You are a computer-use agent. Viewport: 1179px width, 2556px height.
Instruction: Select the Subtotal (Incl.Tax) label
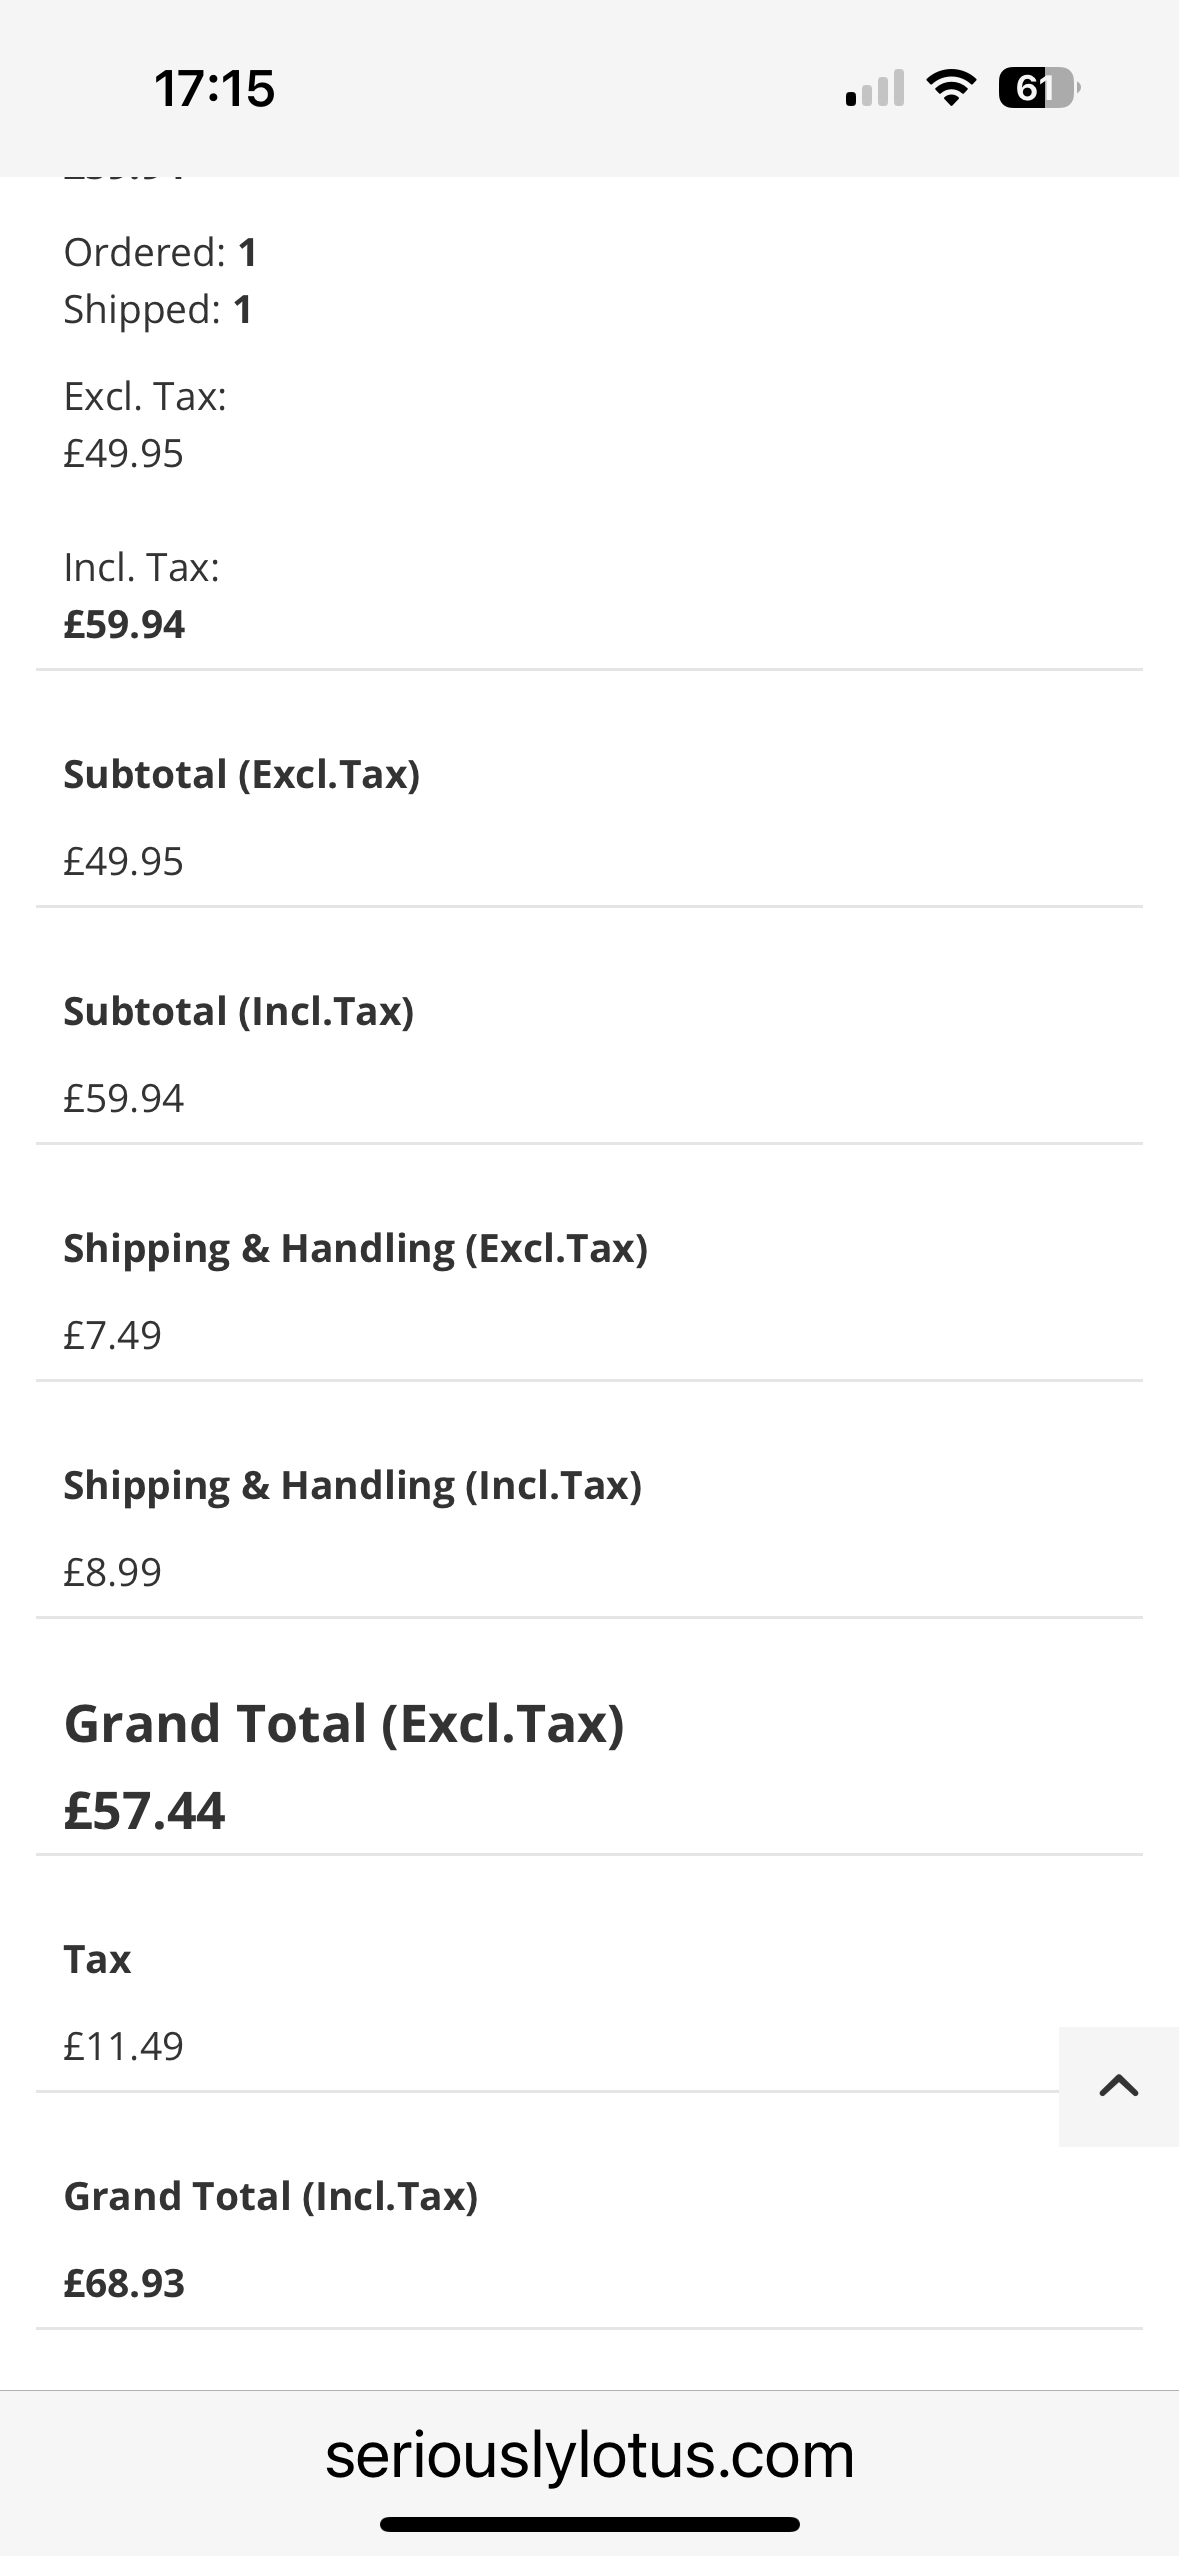pyautogui.click(x=239, y=1011)
